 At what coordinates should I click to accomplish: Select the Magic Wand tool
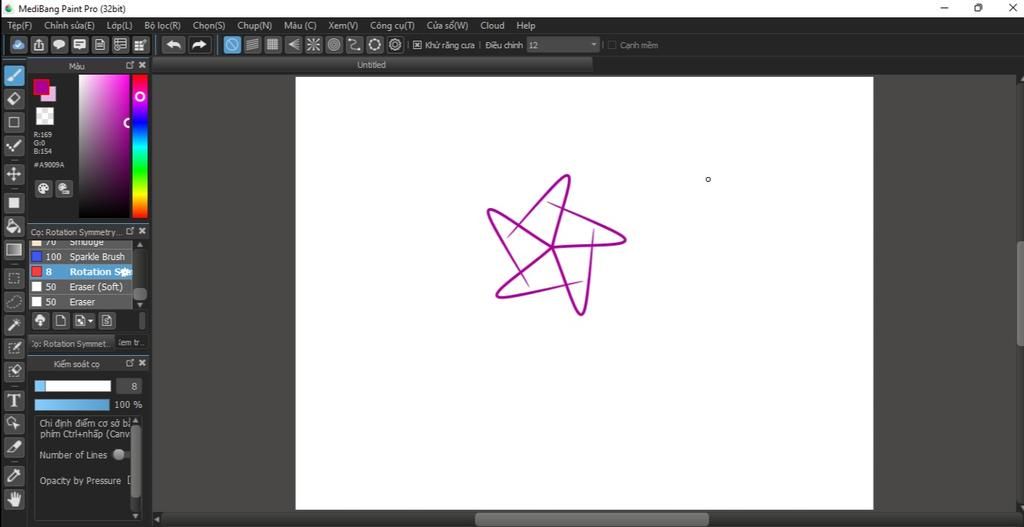14,325
